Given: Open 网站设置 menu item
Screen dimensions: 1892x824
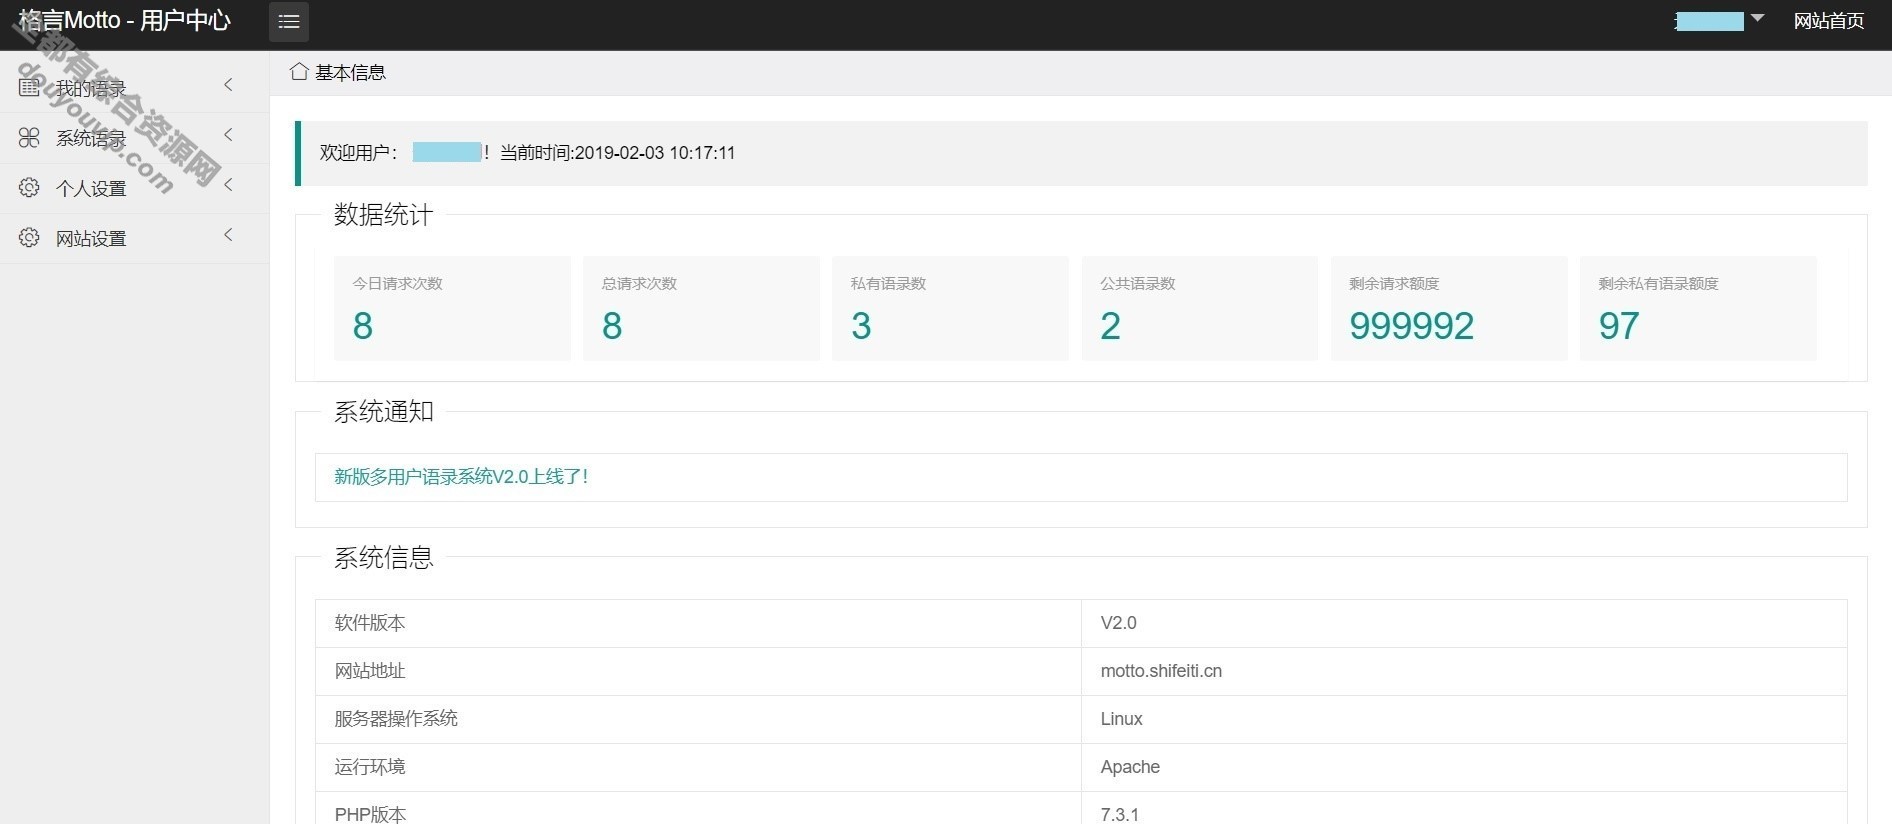Looking at the screenshot, I should (x=134, y=238).
